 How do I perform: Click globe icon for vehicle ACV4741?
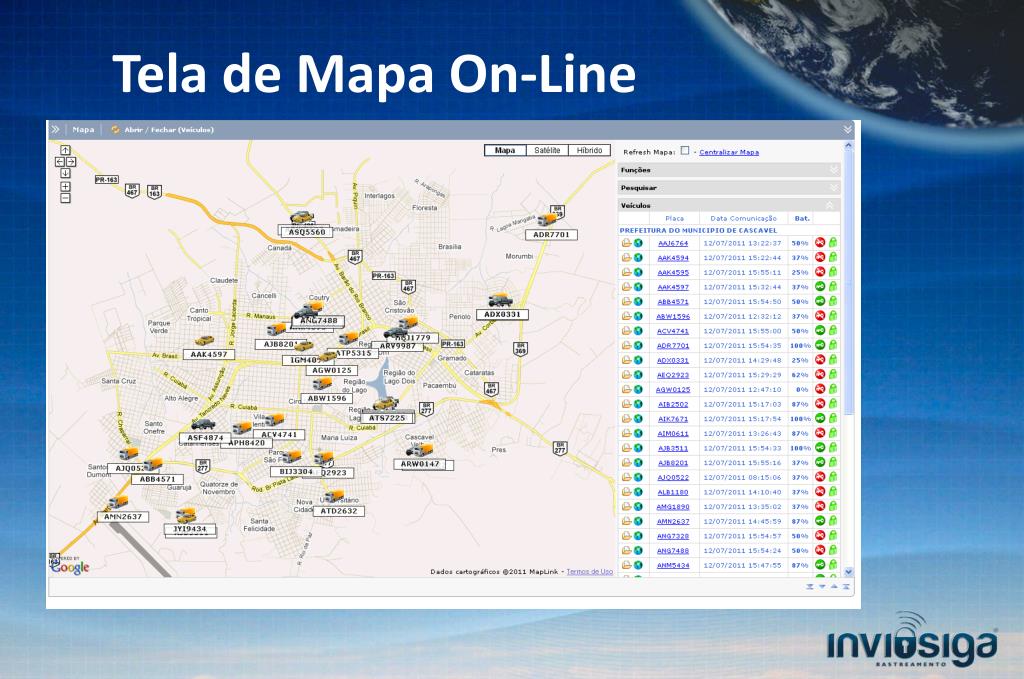(637, 330)
